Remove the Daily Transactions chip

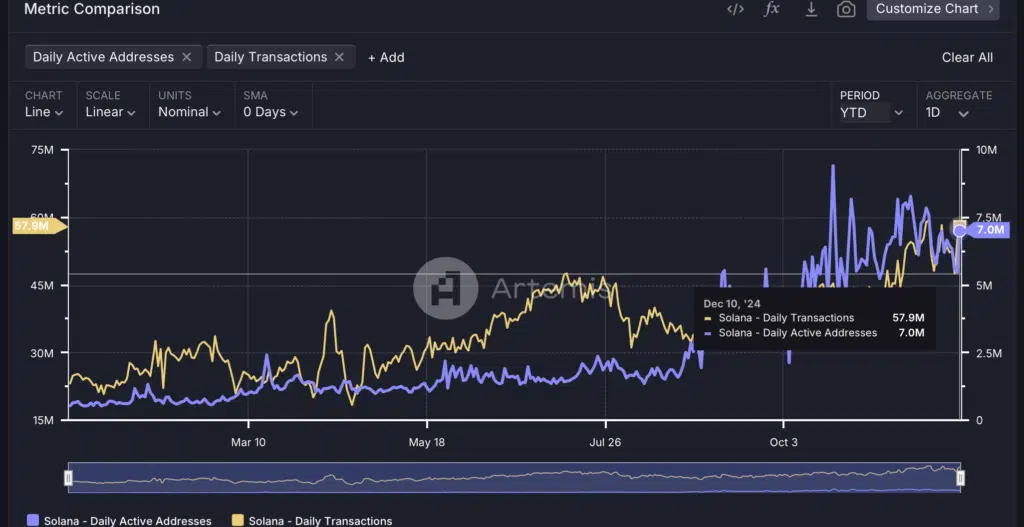[x=340, y=57]
